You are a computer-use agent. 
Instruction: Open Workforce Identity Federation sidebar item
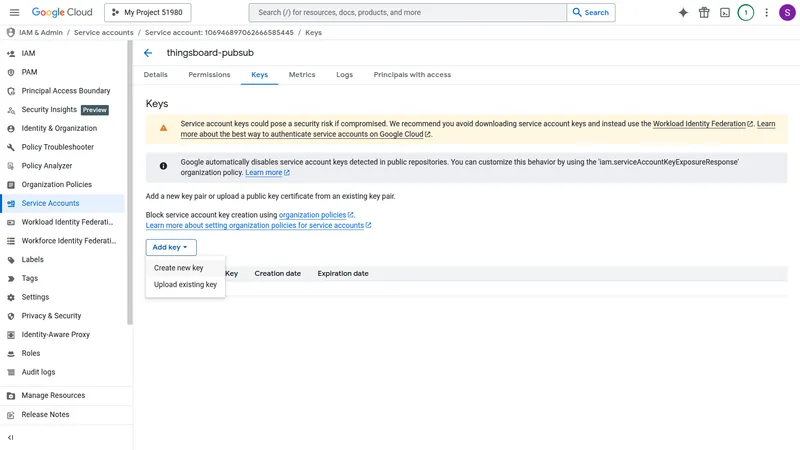(x=62, y=241)
